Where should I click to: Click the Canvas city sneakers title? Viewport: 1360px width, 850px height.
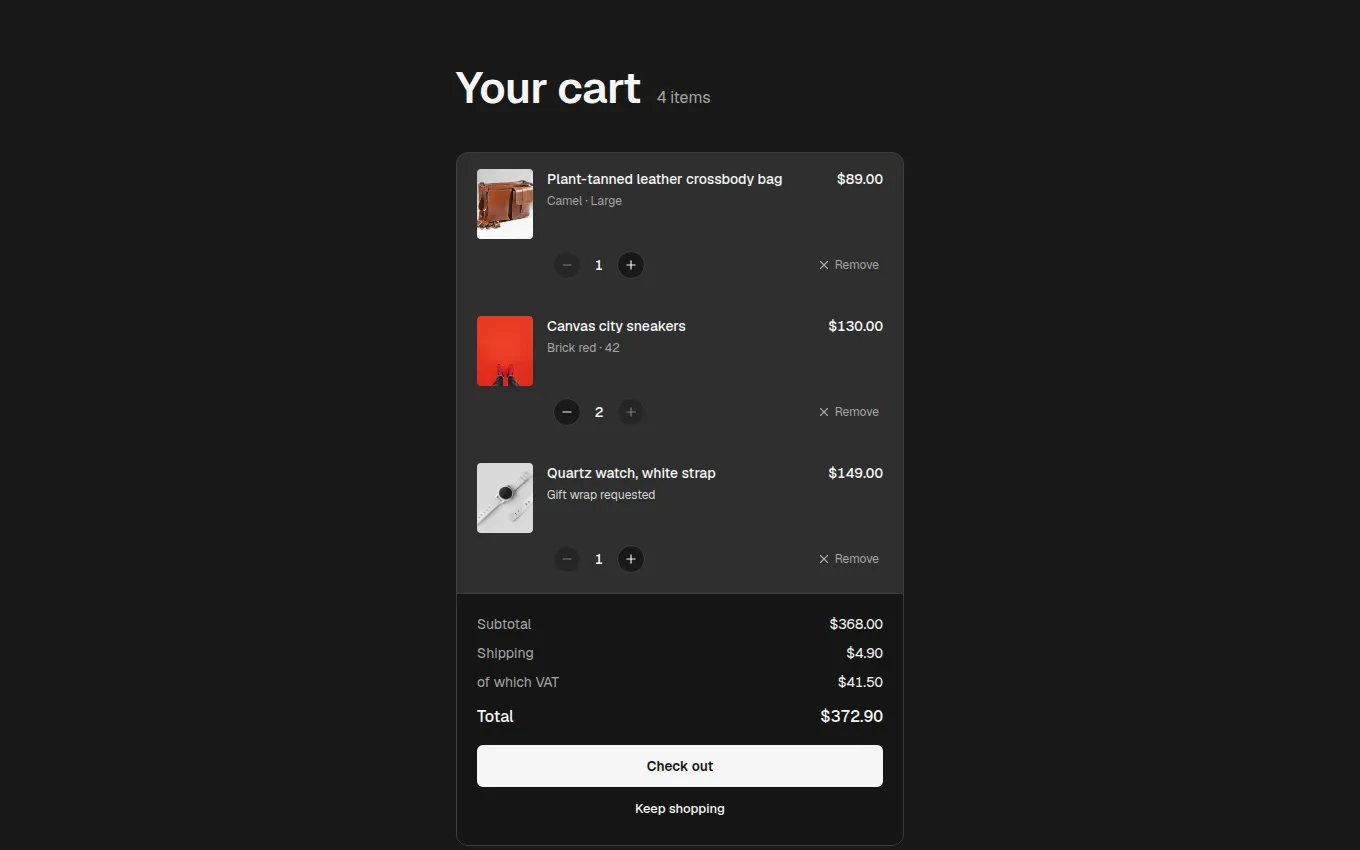tap(616, 326)
